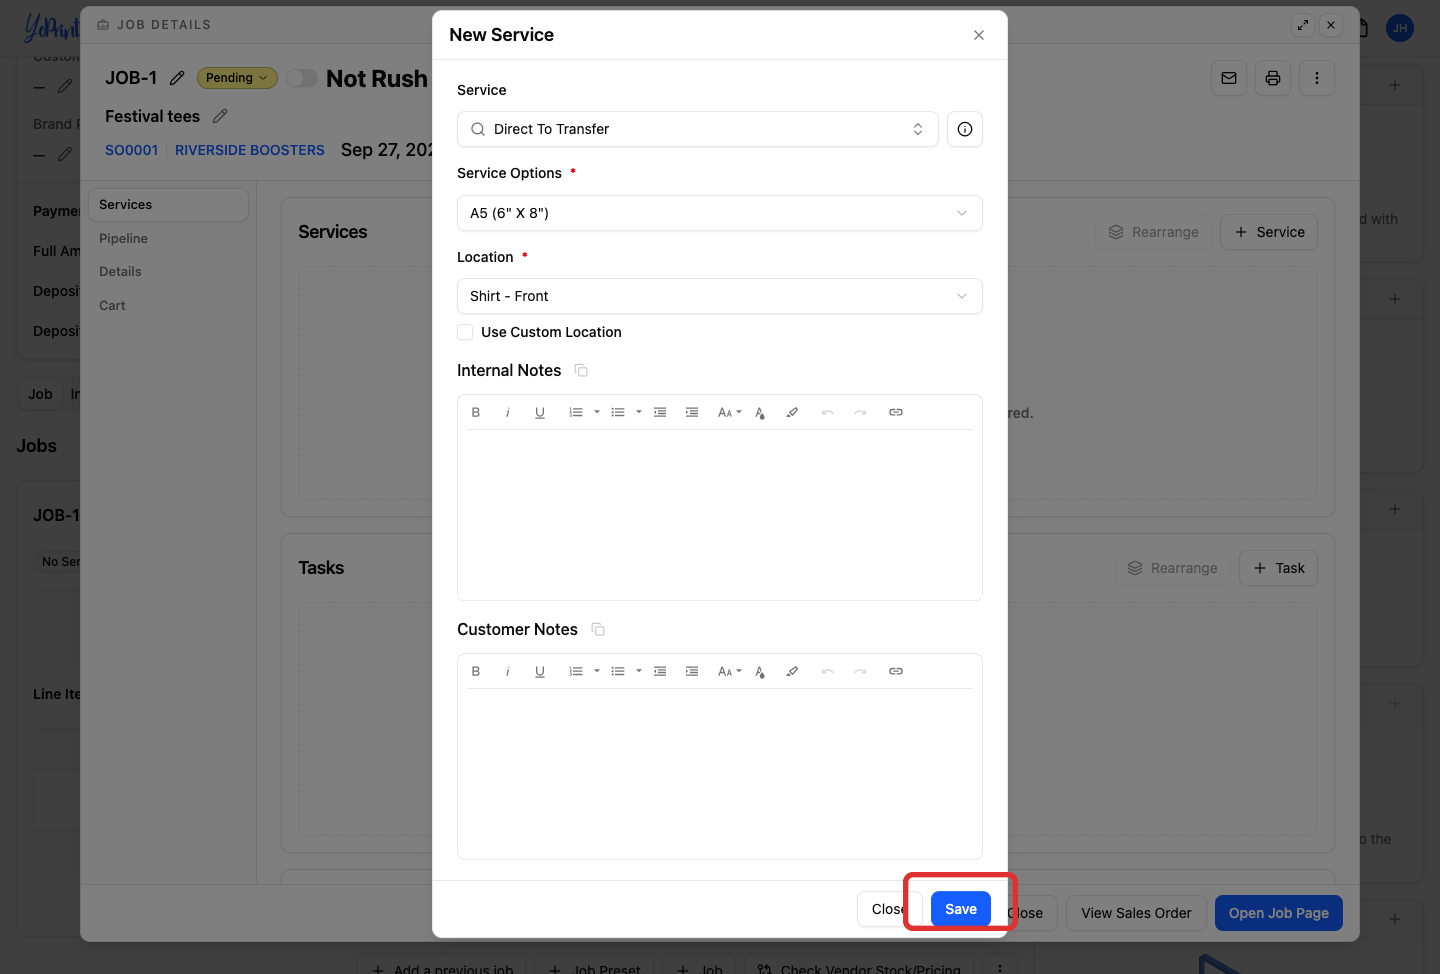Click View Sales Order button

[1136, 913]
